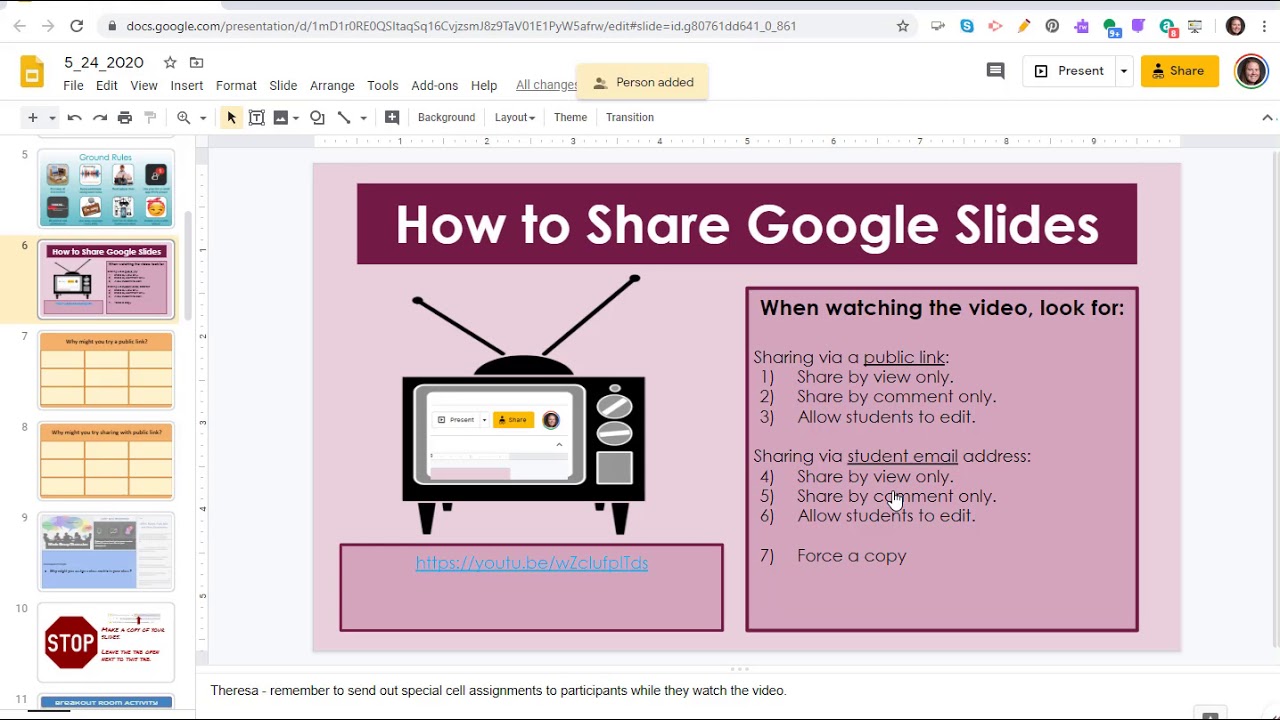The image size is (1280, 720).
Task: Click the Background button
Action: pos(446,117)
